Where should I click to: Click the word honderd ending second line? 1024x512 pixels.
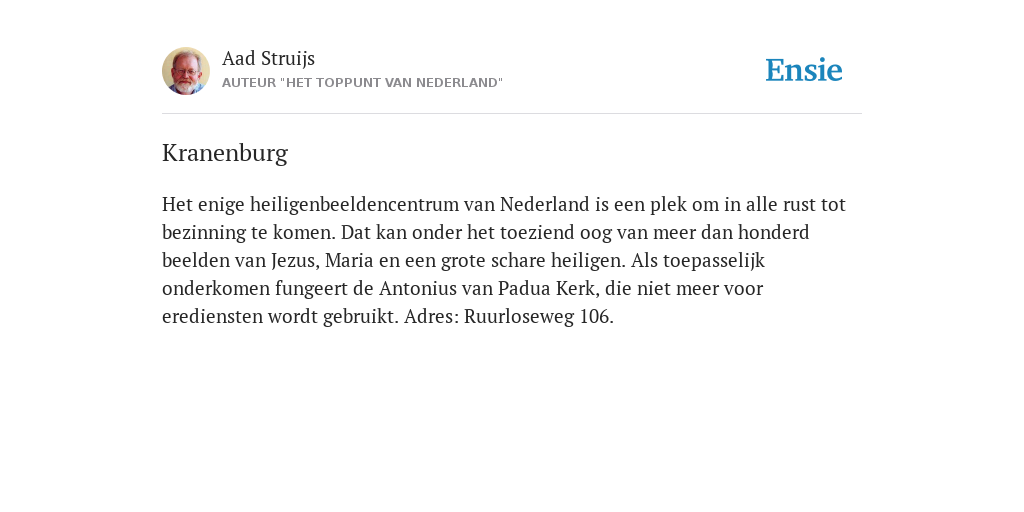[775, 232]
